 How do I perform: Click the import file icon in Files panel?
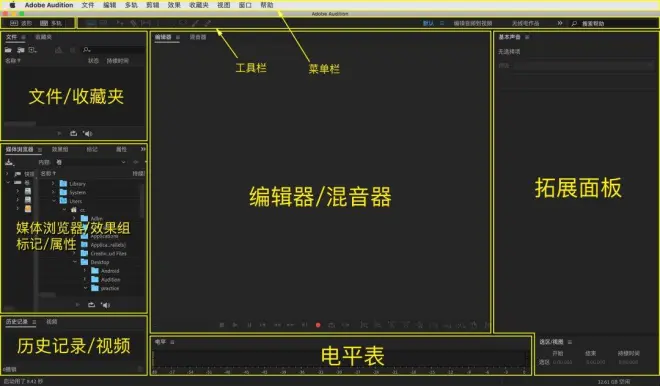click(x=20, y=50)
